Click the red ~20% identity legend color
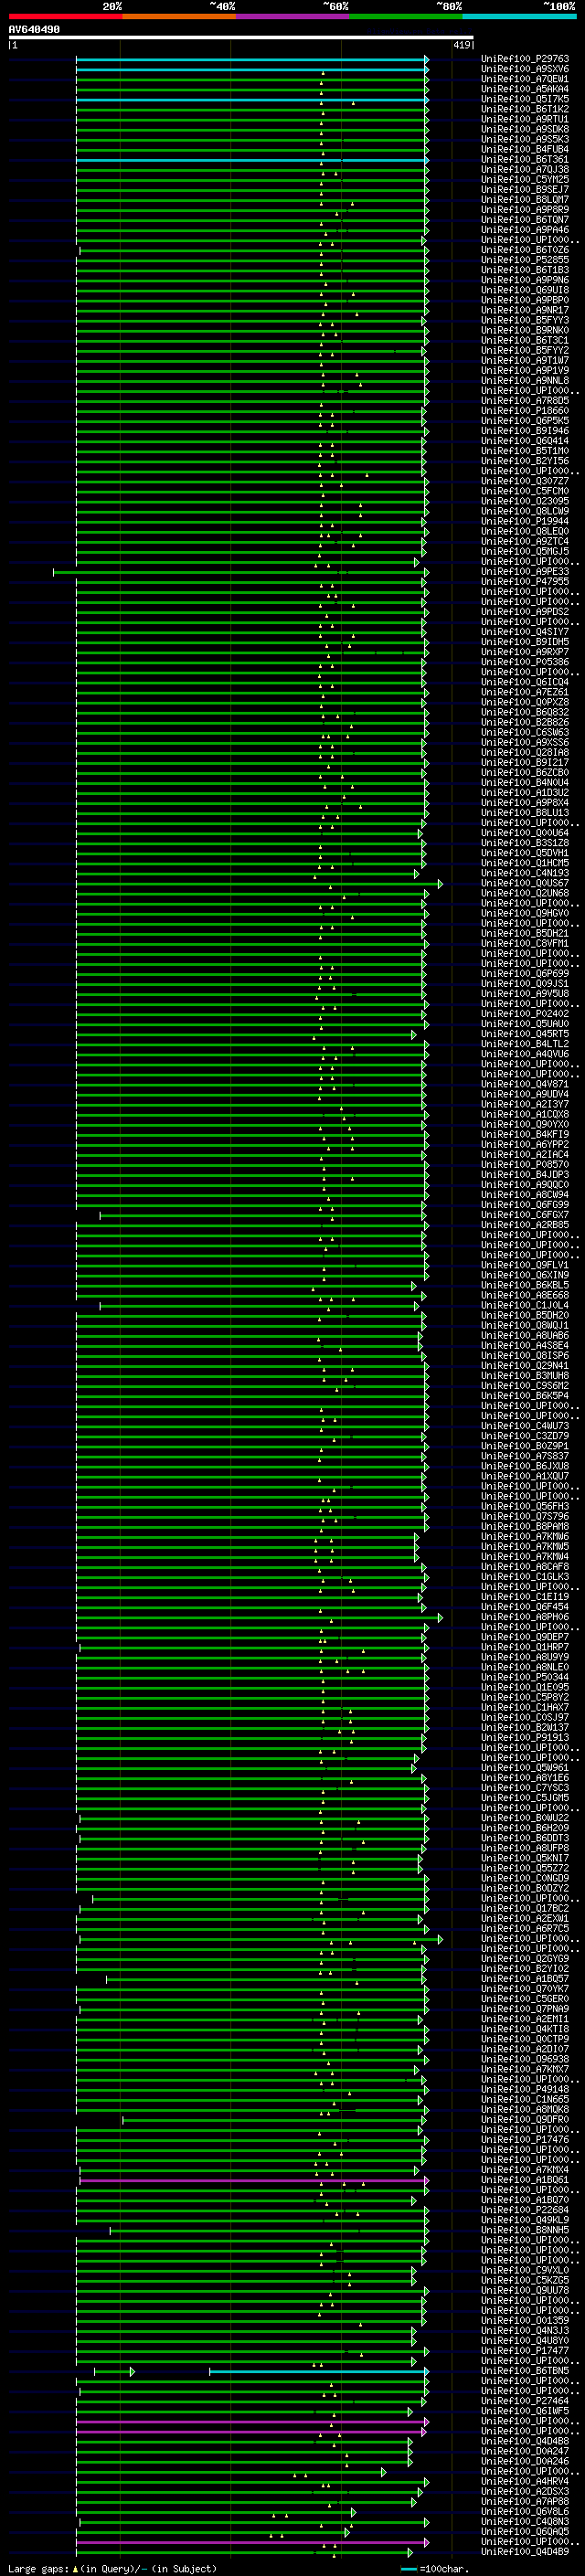 pyautogui.click(x=65, y=16)
